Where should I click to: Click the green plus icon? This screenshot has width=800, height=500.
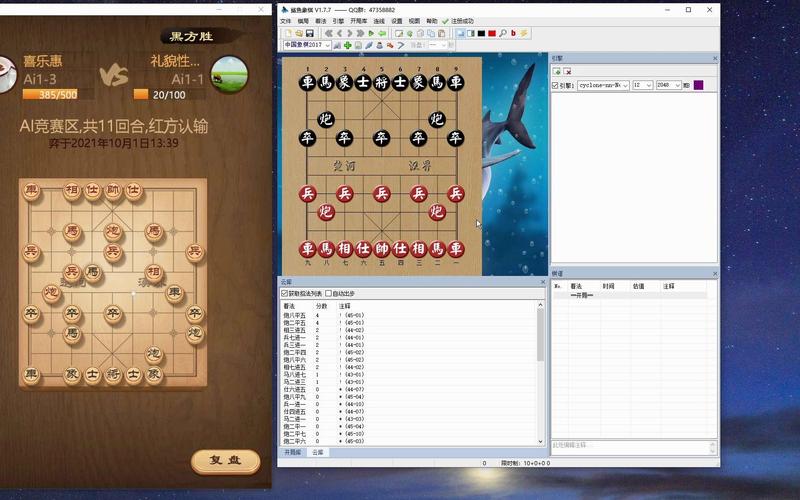[347, 45]
